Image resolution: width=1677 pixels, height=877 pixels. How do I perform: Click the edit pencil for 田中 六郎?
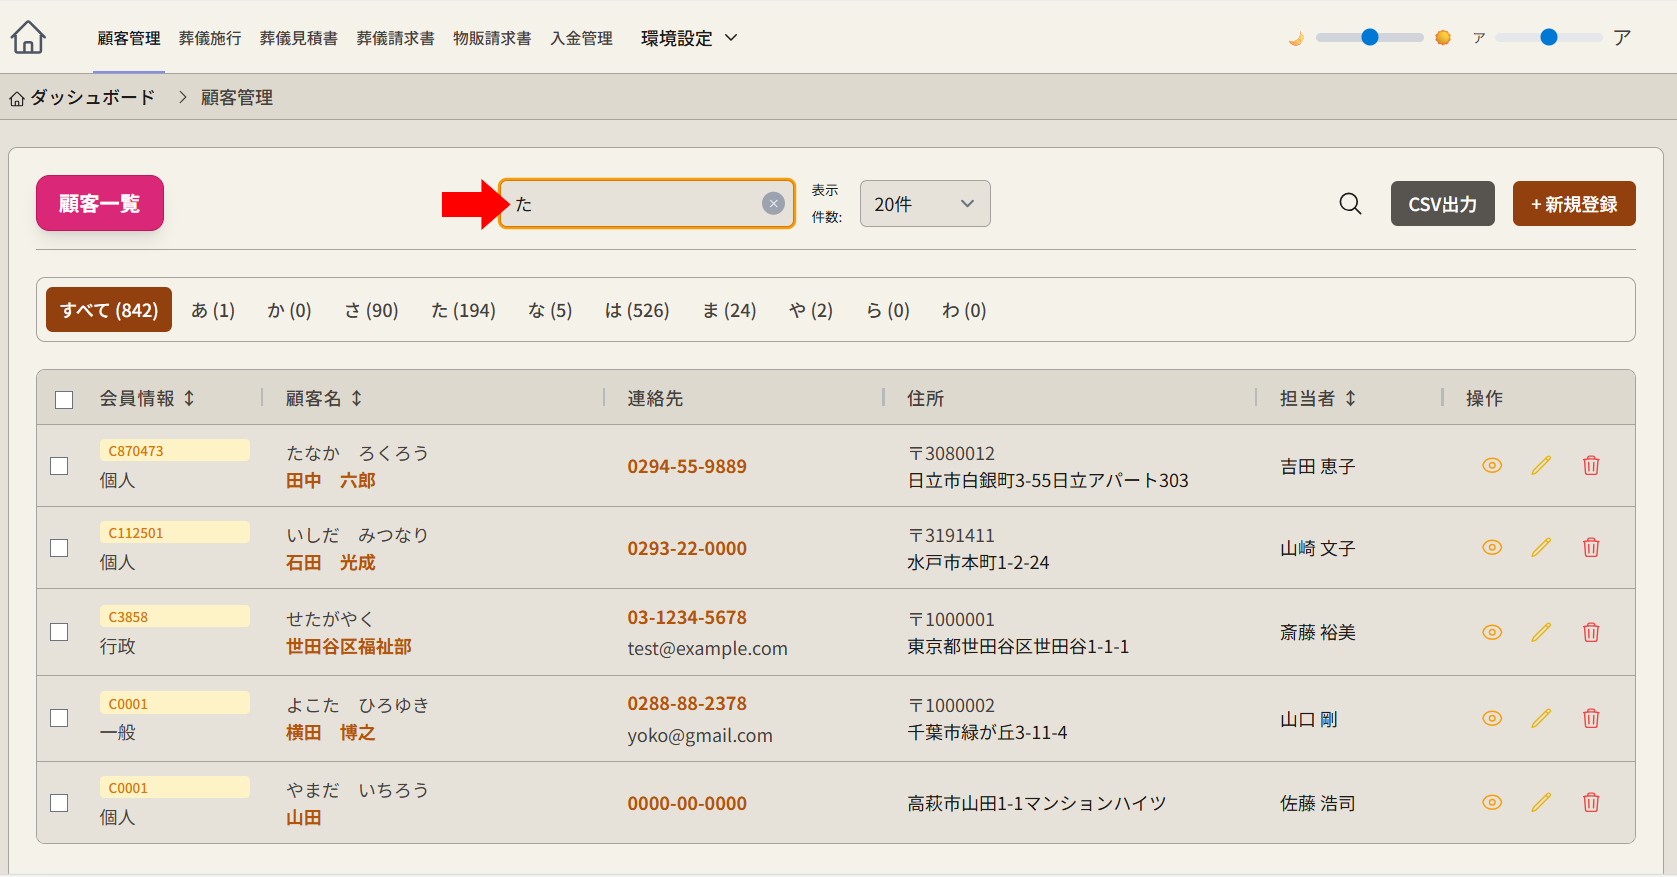pyautogui.click(x=1541, y=466)
